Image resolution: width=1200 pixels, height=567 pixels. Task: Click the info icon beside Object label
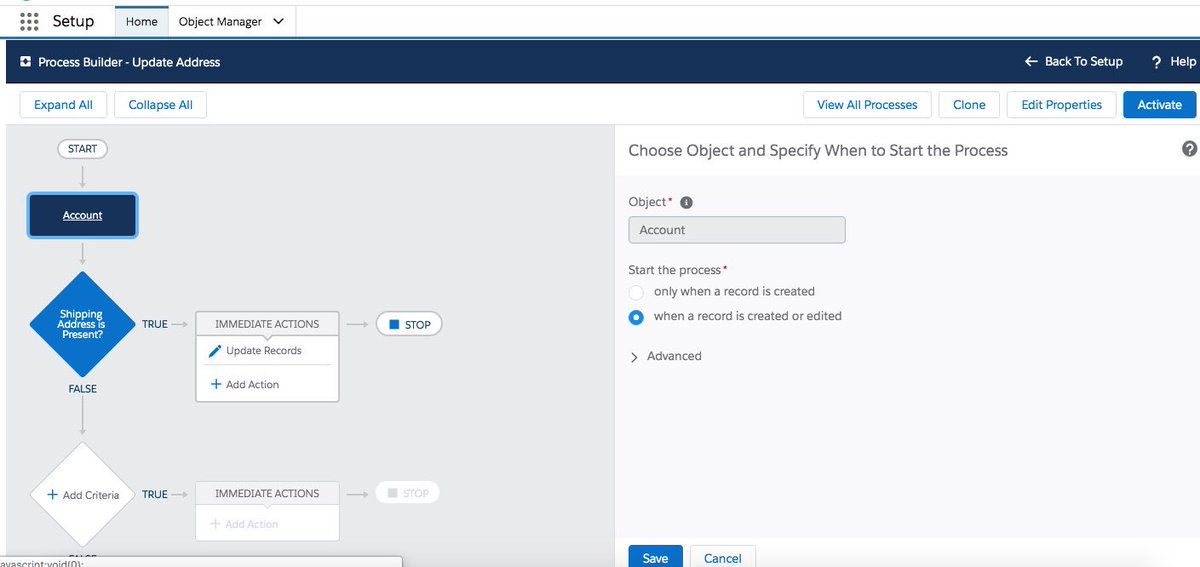pyautogui.click(x=686, y=202)
